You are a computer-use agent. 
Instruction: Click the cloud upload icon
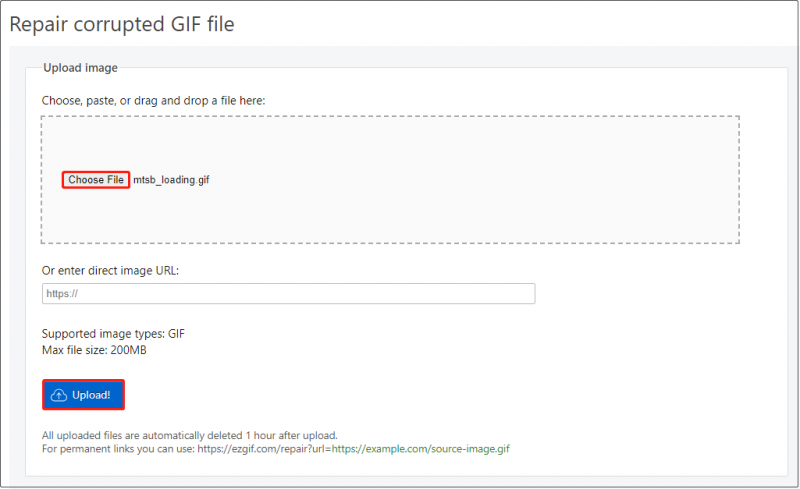pyautogui.click(x=59, y=395)
